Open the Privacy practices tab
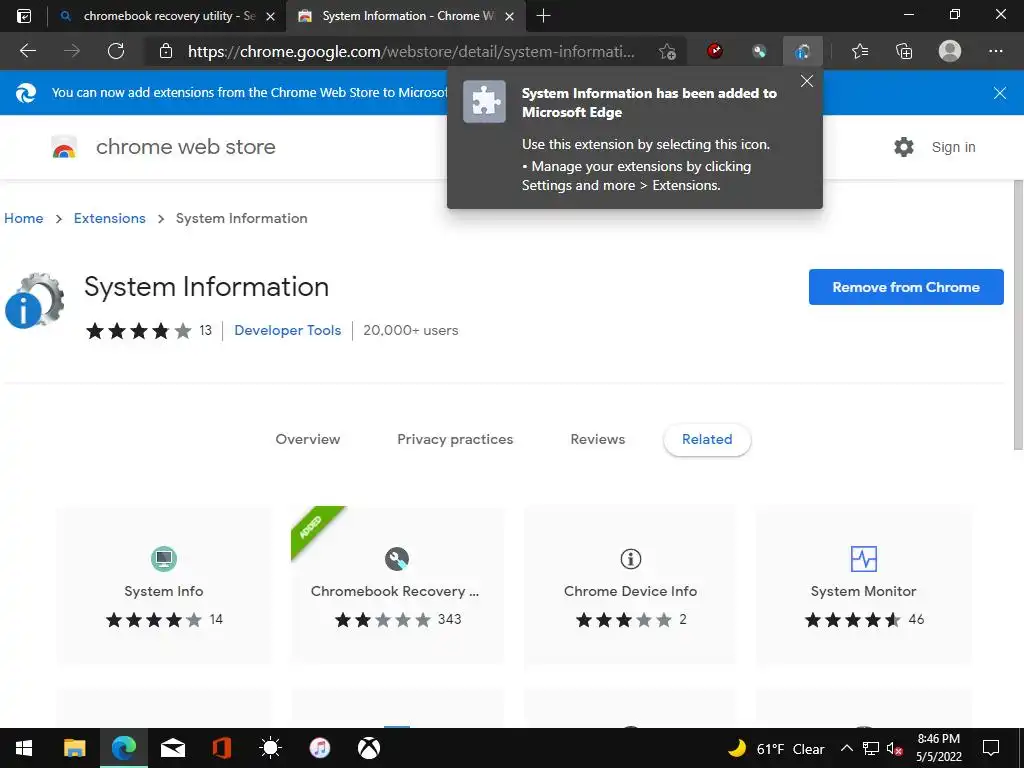The width and height of the screenshot is (1024, 768). pyautogui.click(x=455, y=440)
